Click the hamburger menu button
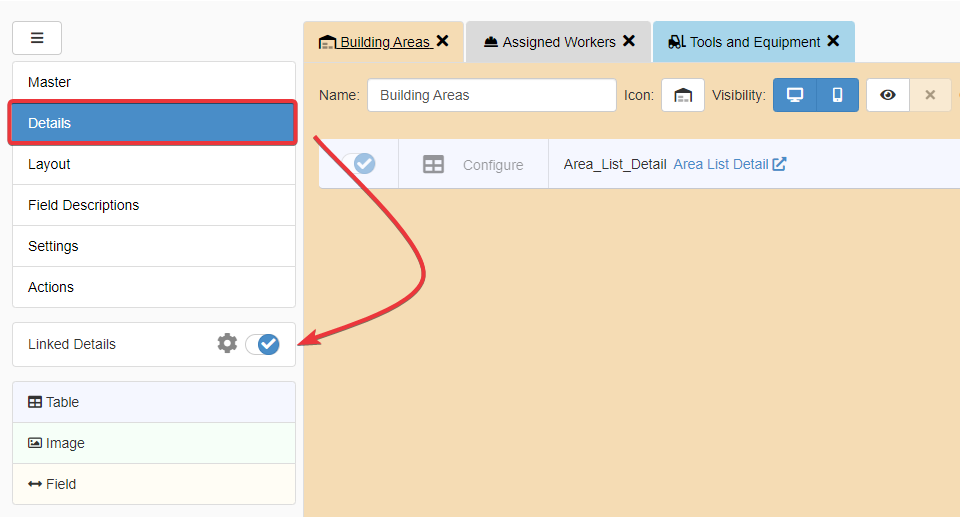Viewport: 960px width, 517px height. click(x=37, y=38)
